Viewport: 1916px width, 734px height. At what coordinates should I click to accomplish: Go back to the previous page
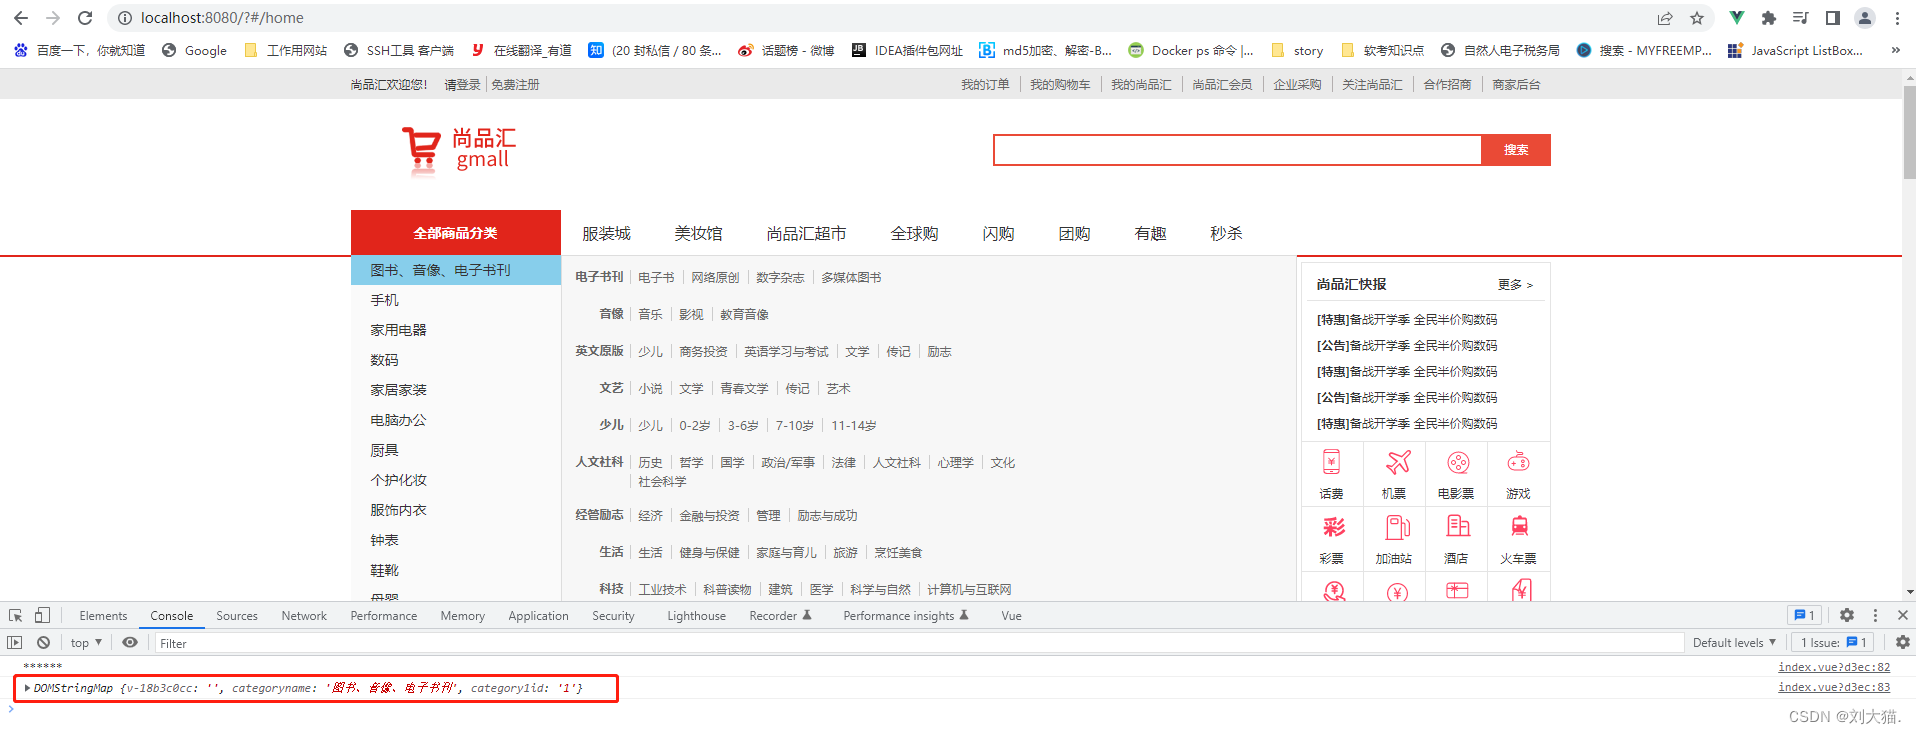[20, 18]
